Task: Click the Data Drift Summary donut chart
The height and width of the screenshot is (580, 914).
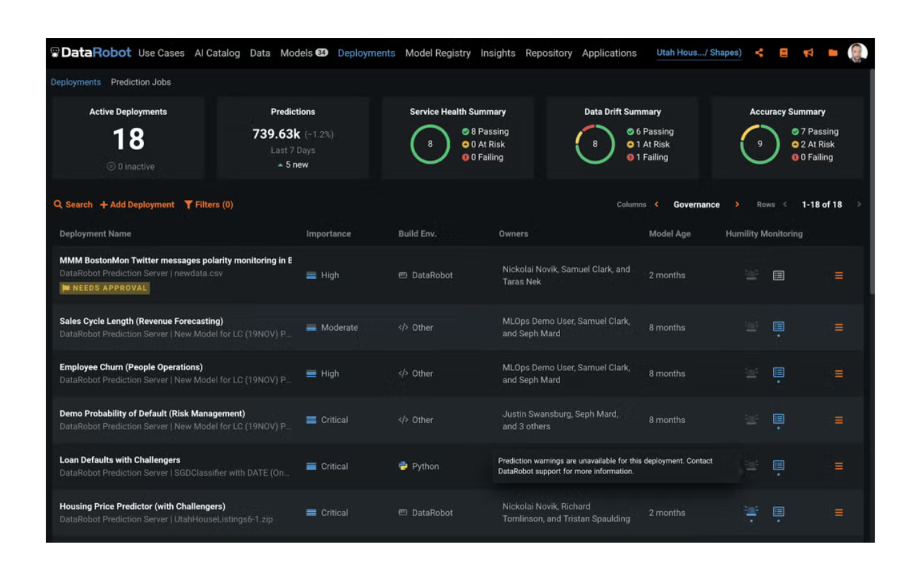Action: (595, 144)
